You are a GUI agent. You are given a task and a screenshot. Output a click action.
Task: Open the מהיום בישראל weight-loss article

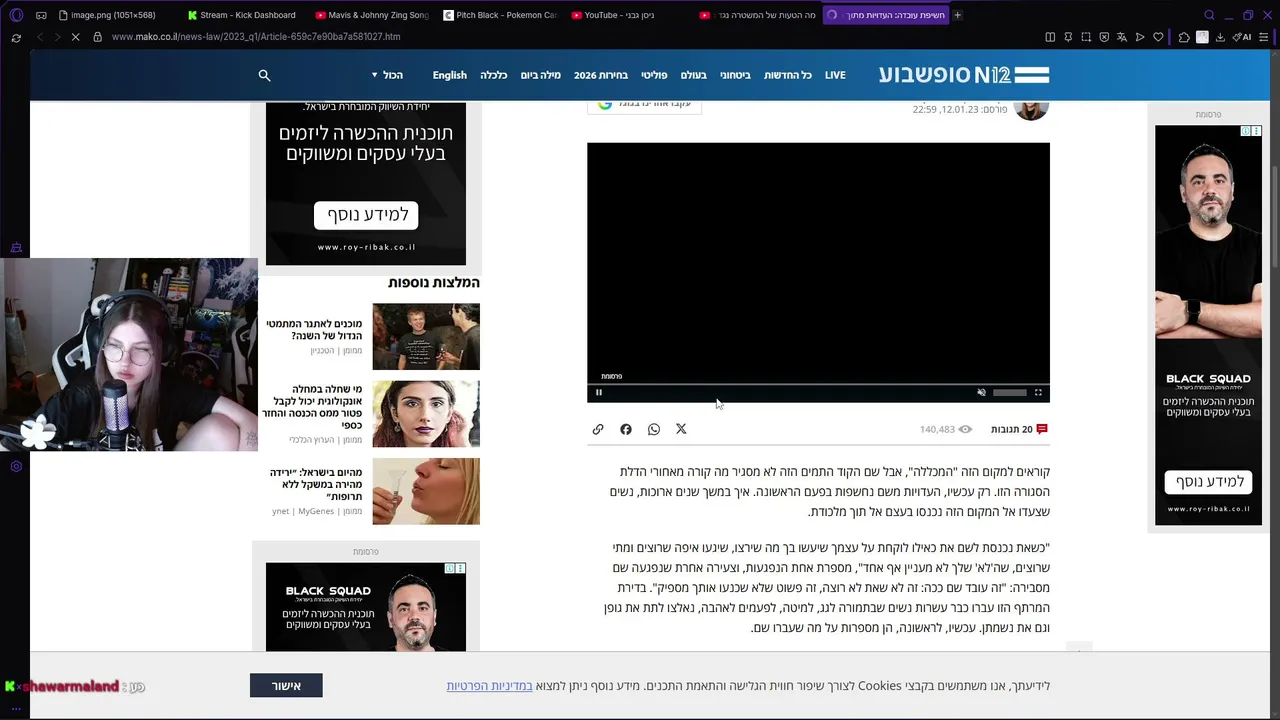pyautogui.click(x=316, y=484)
